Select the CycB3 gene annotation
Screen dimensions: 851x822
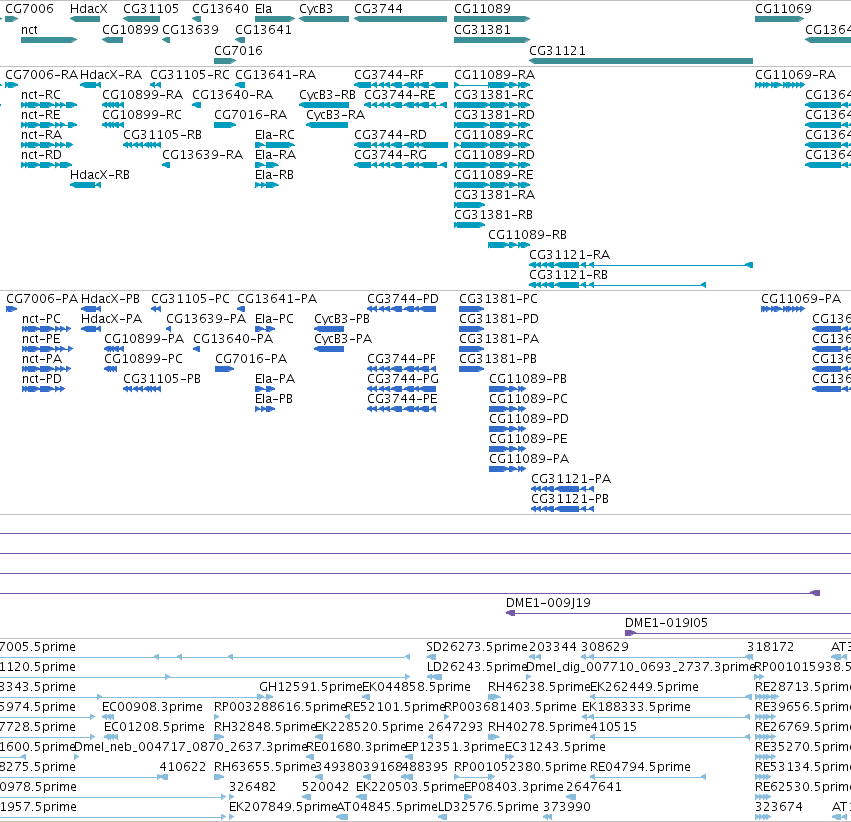[324, 19]
